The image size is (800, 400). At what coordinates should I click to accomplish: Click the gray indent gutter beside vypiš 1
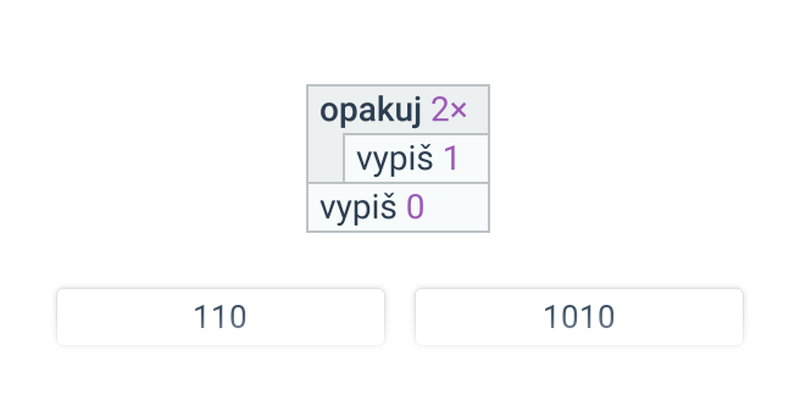pyautogui.click(x=326, y=158)
